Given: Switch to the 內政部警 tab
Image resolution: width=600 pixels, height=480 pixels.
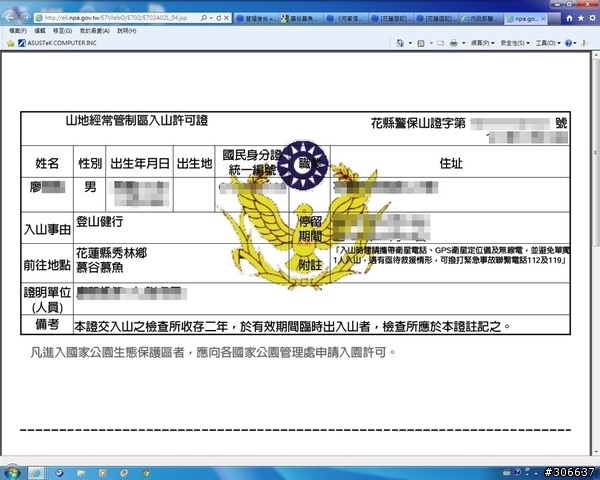Looking at the screenshot, I should (481, 18).
